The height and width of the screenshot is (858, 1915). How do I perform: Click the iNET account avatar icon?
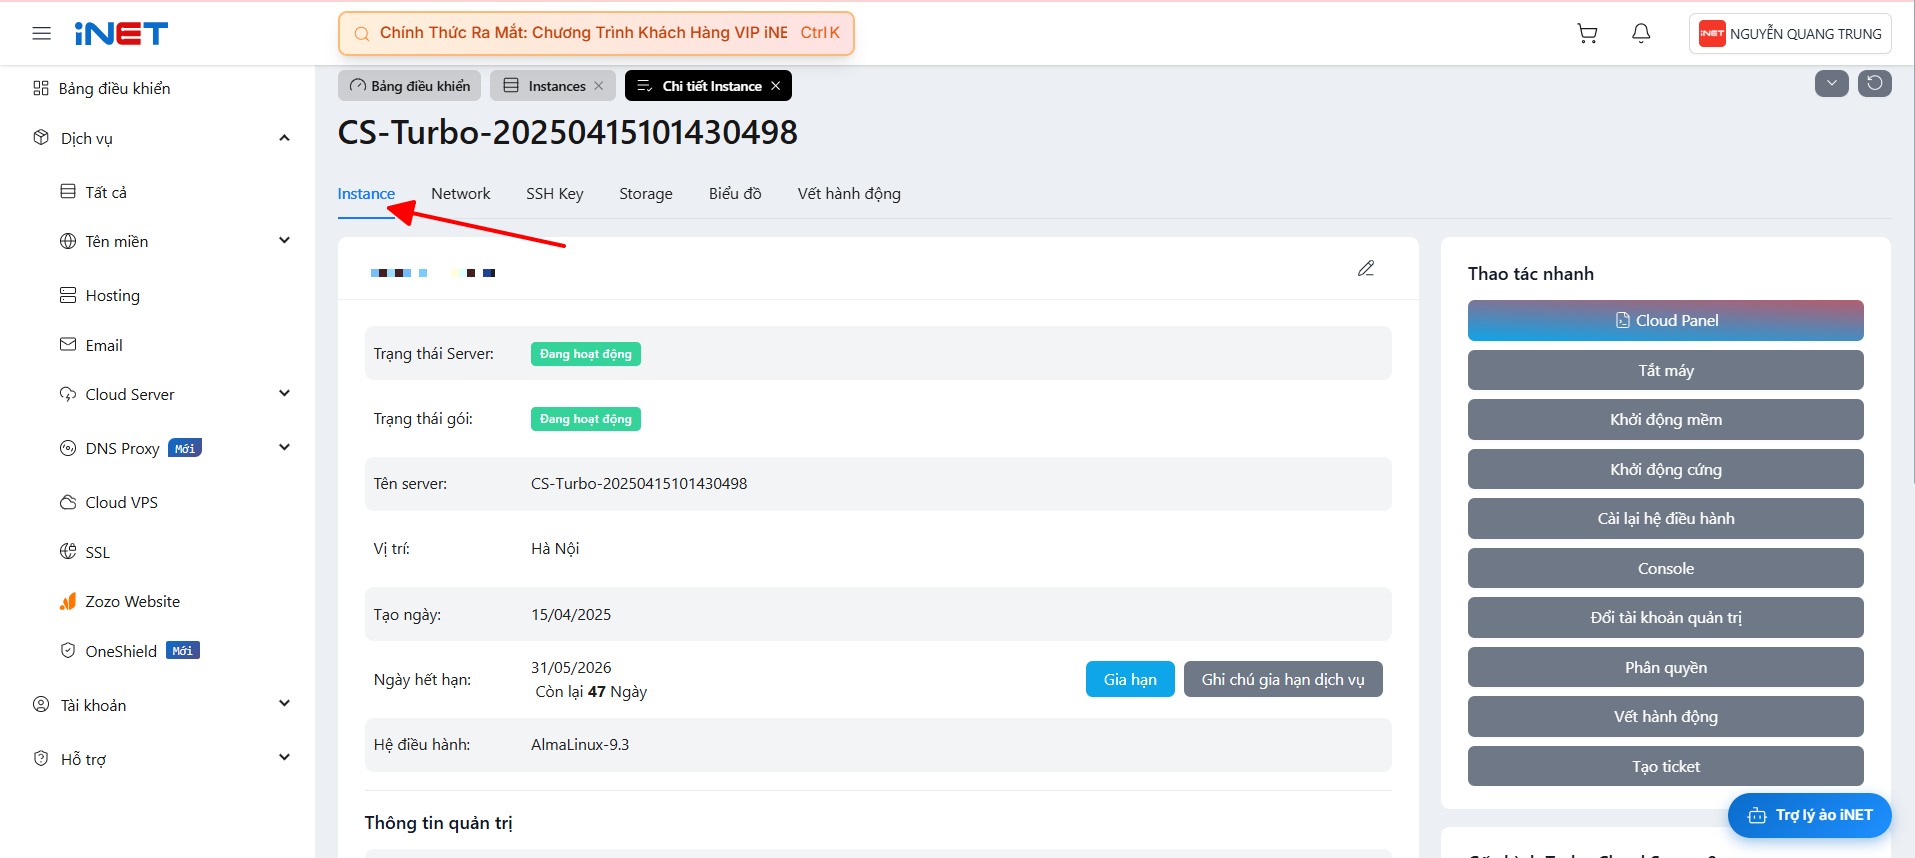(x=1712, y=34)
